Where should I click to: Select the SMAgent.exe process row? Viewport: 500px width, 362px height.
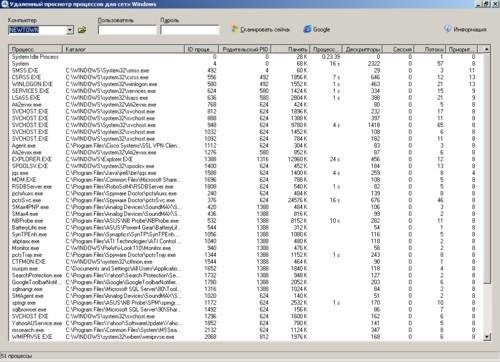tap(246, 296)
